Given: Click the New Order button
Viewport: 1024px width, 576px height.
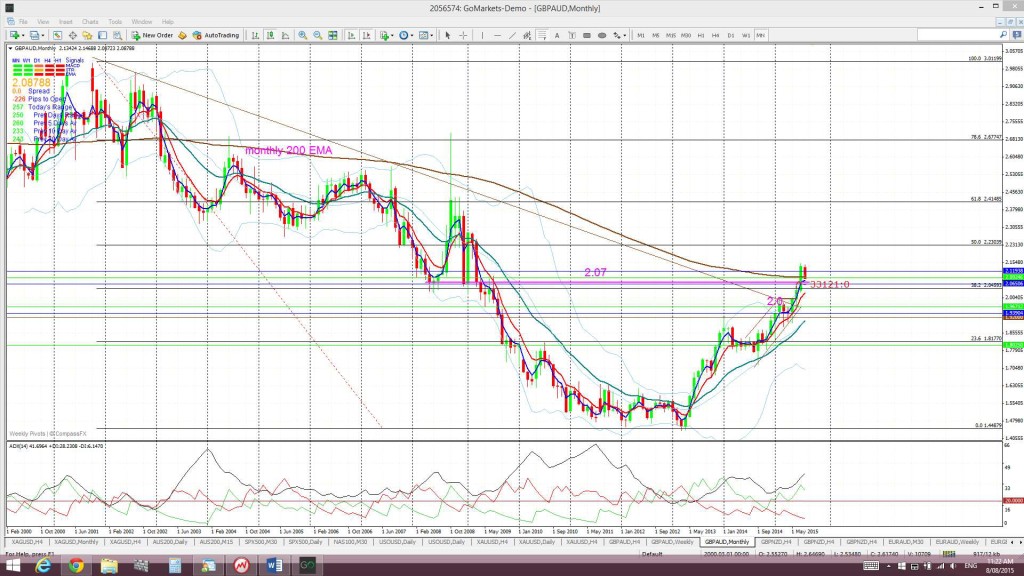Looking at the screenshot, I should (x=152, y=35).
